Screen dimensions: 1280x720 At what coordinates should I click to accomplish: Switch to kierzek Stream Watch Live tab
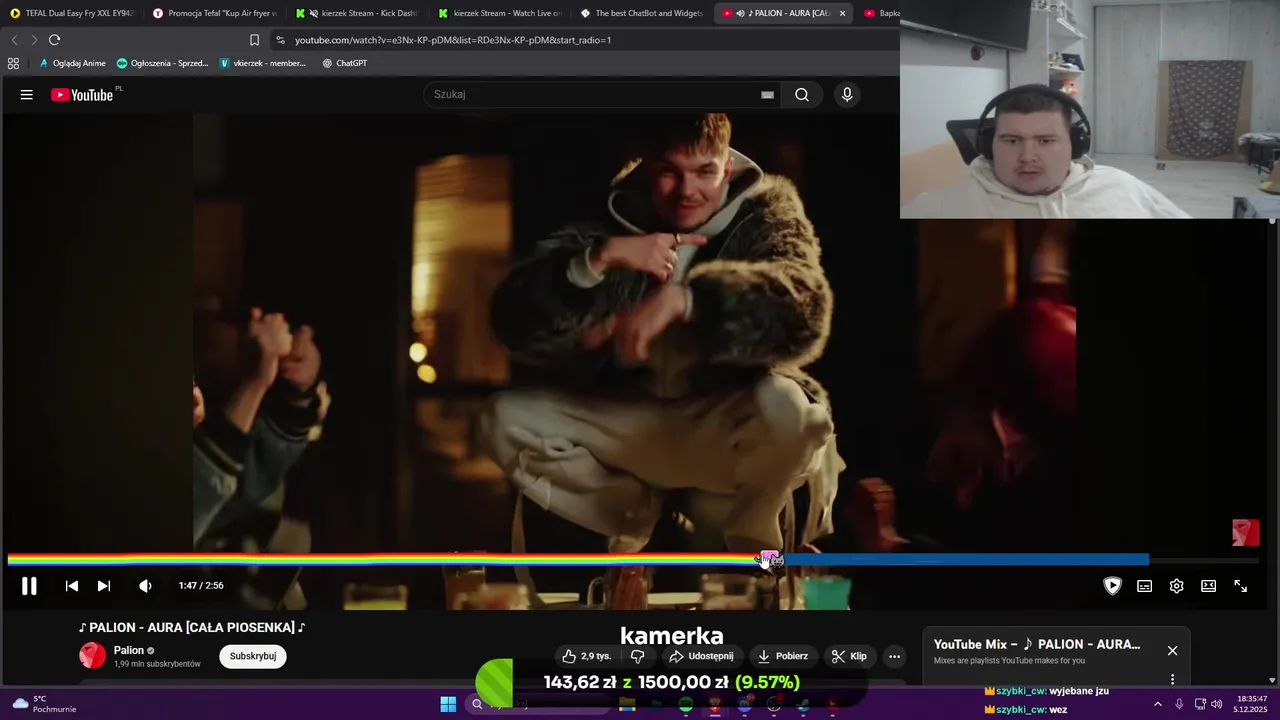500,13
